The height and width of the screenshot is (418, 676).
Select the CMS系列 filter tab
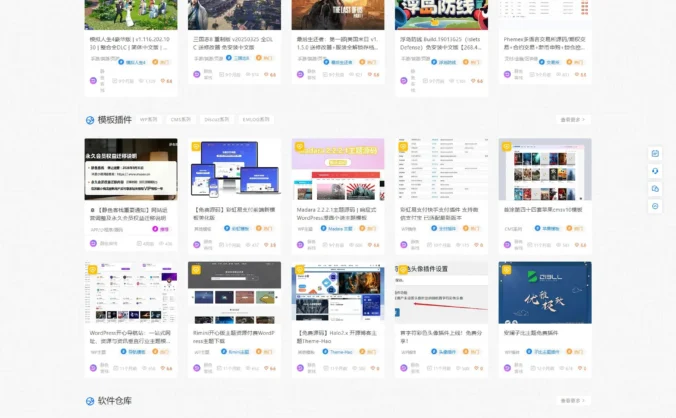[x=180, y=119]
